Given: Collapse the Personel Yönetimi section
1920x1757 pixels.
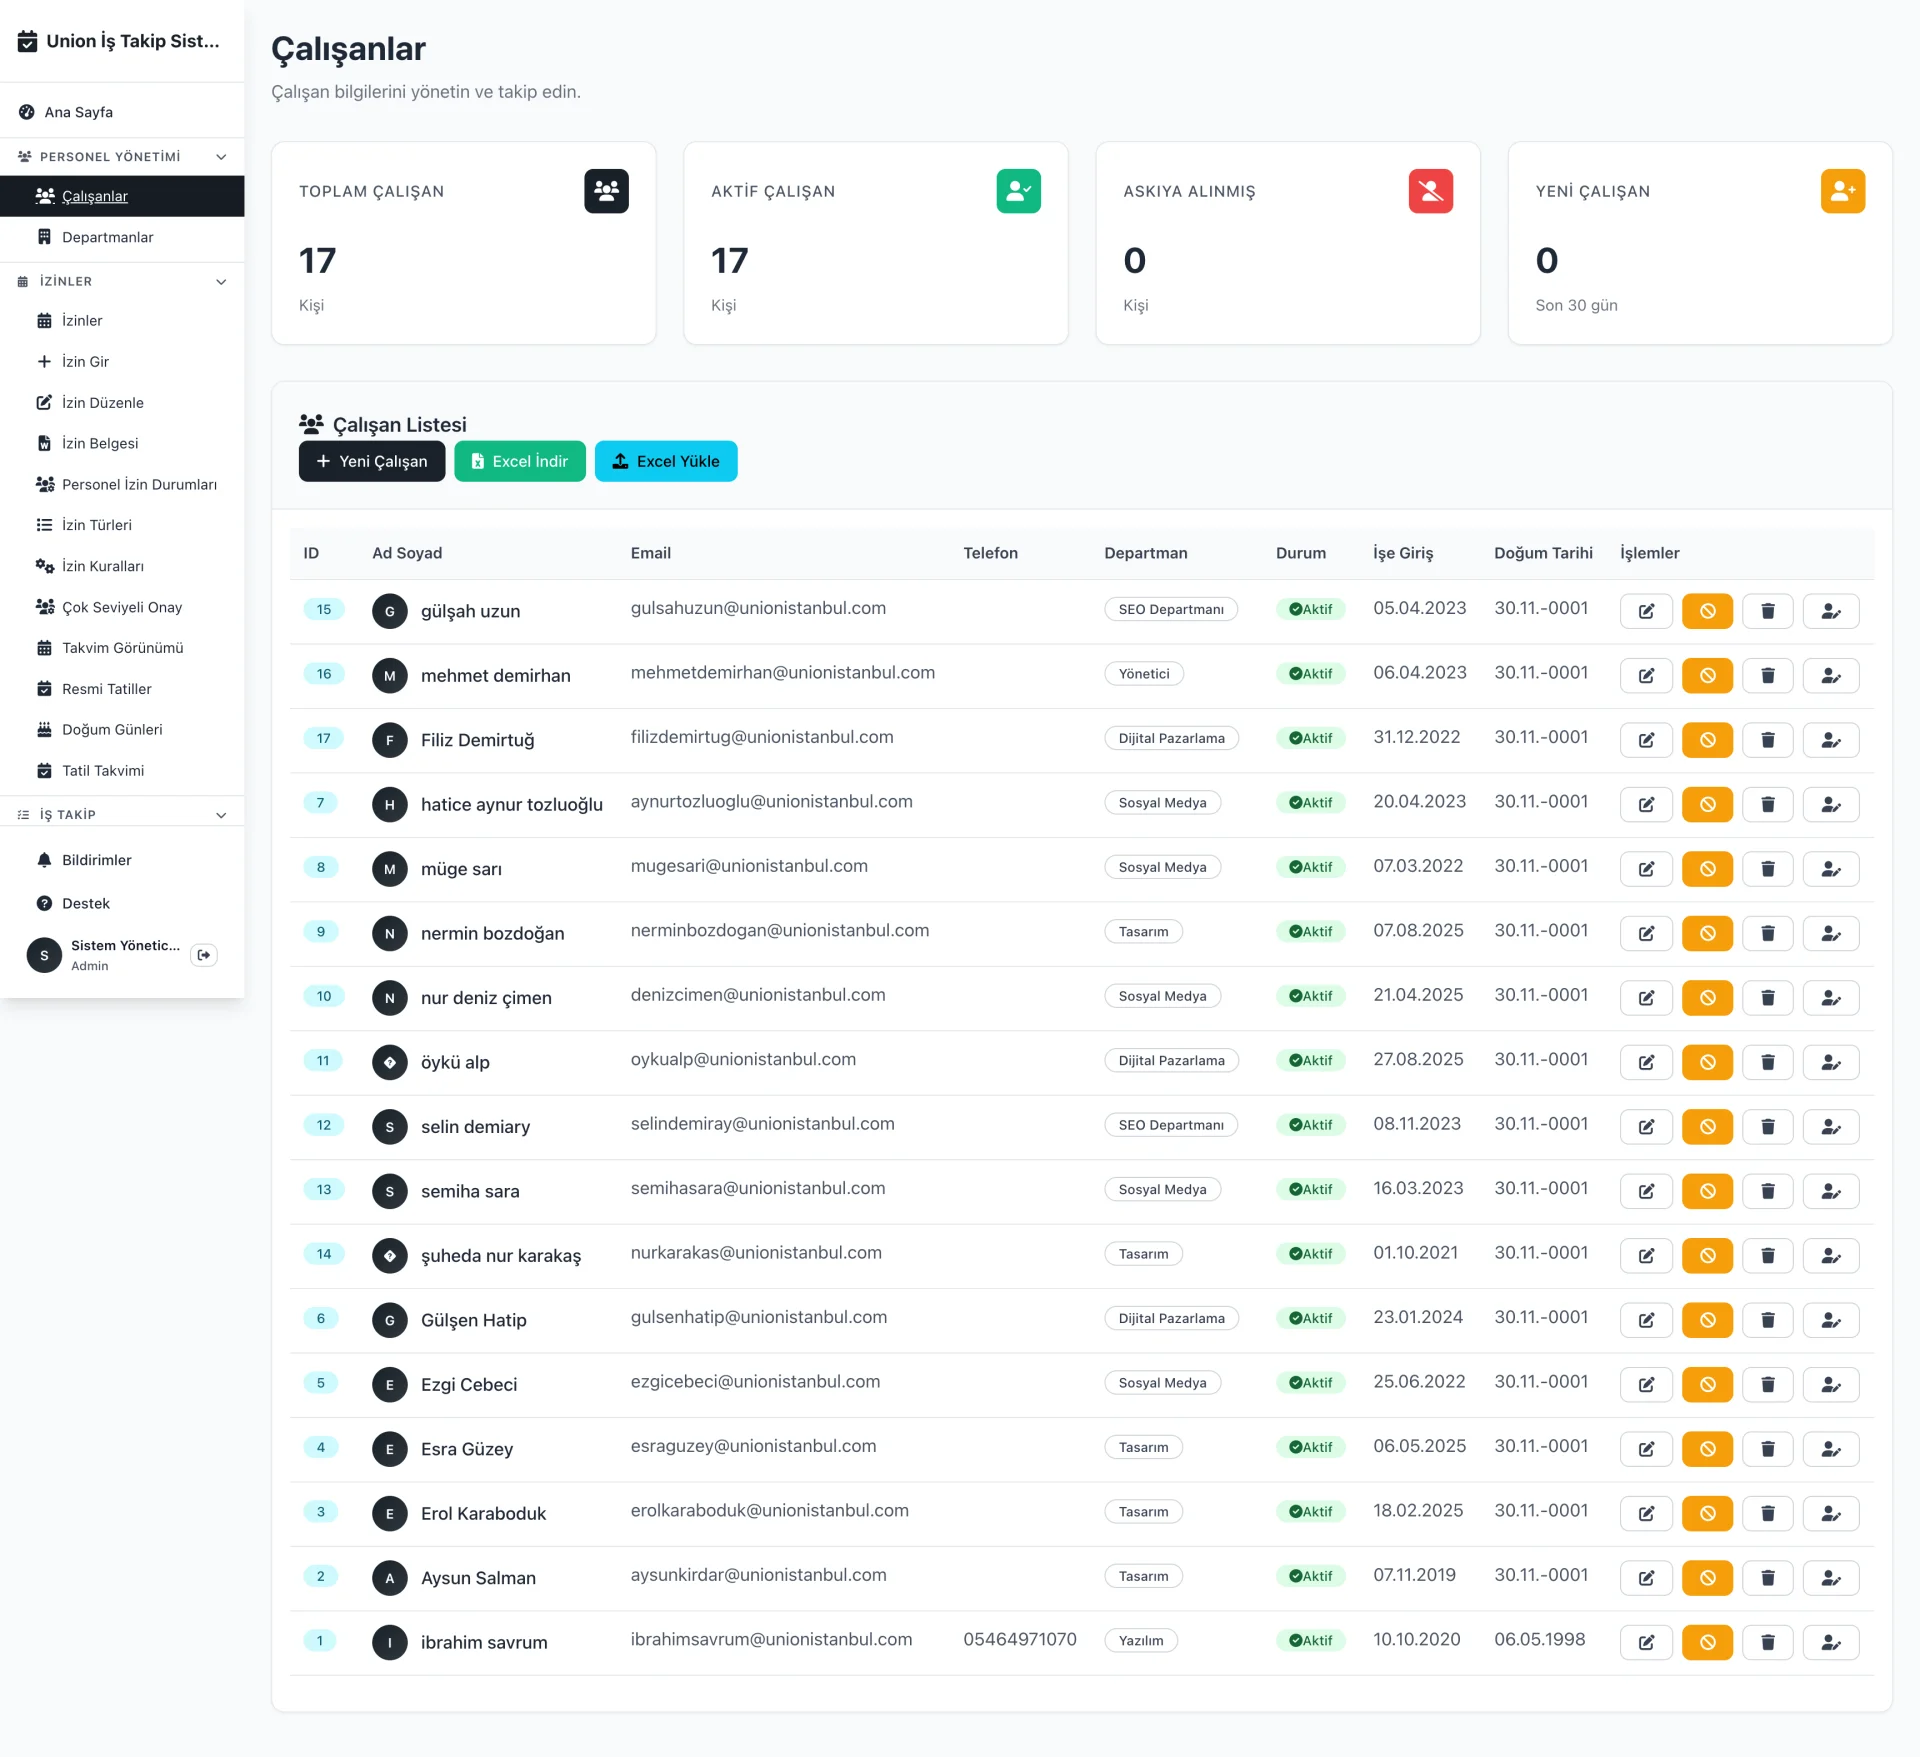Looking at the screenshot, I should point(221,157).
